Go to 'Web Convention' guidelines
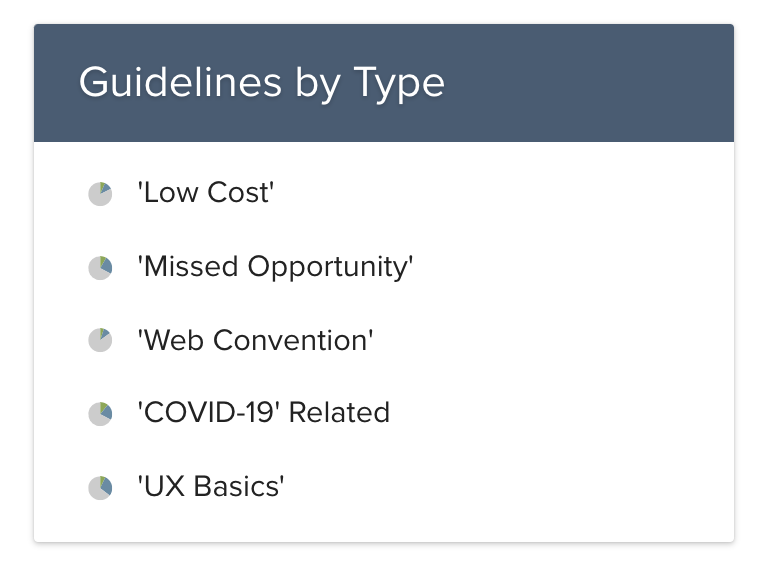Image resolution: width=764 pixels, height=576 pixels. [255, 340]
